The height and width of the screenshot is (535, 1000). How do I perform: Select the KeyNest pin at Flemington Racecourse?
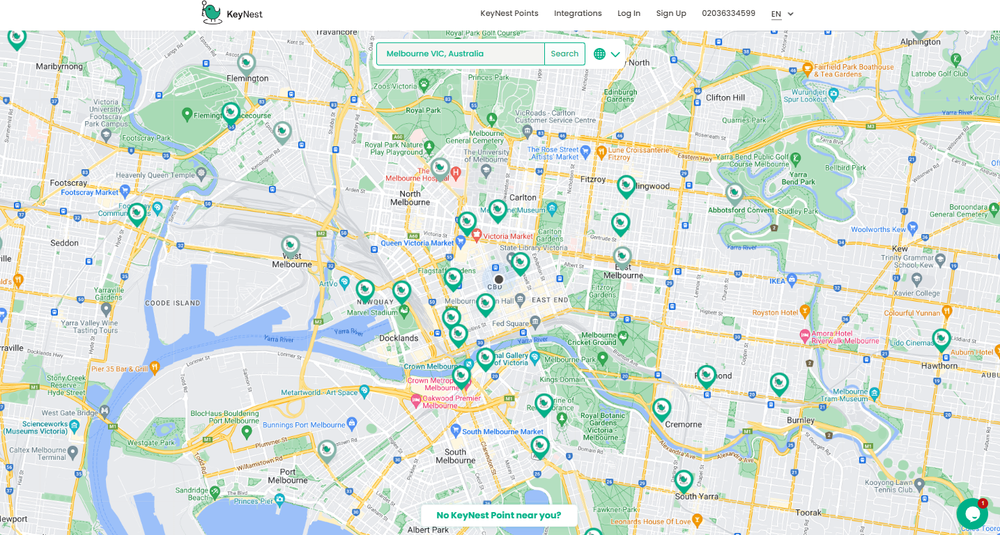pyautogui.click(x=231, y=114)
